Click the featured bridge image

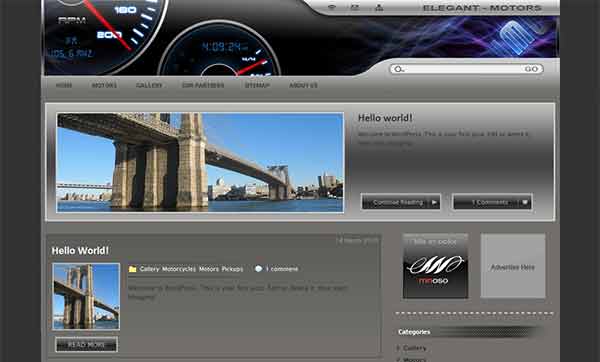coord(200,163)
